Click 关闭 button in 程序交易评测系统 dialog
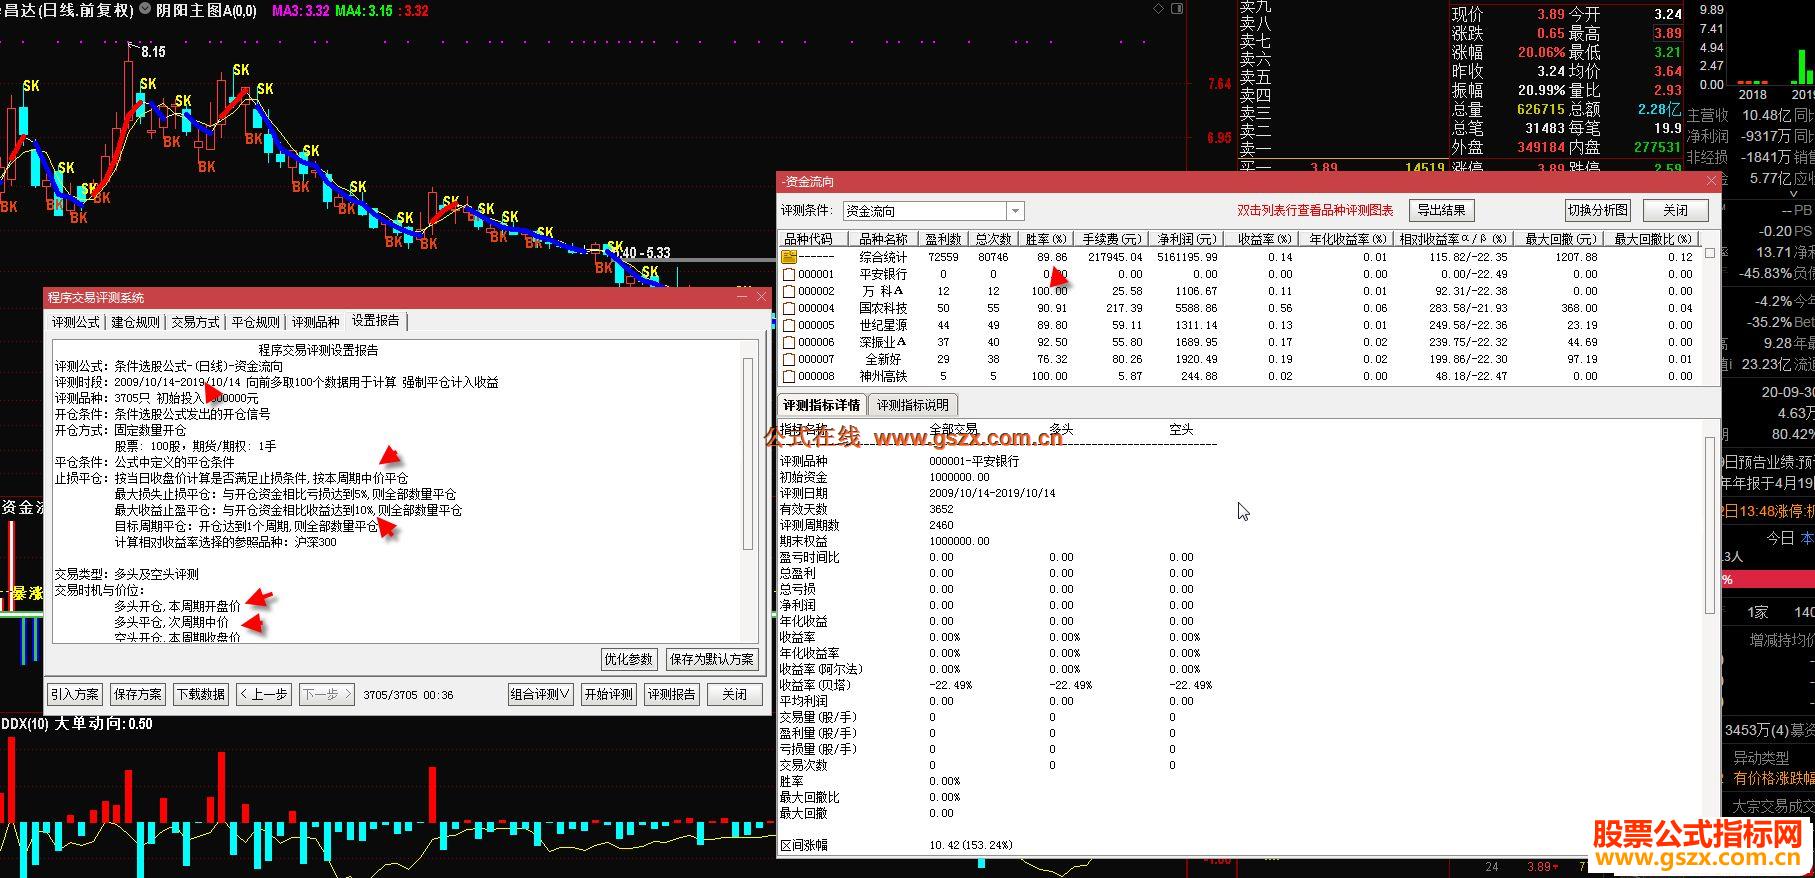 pos(735,694)
